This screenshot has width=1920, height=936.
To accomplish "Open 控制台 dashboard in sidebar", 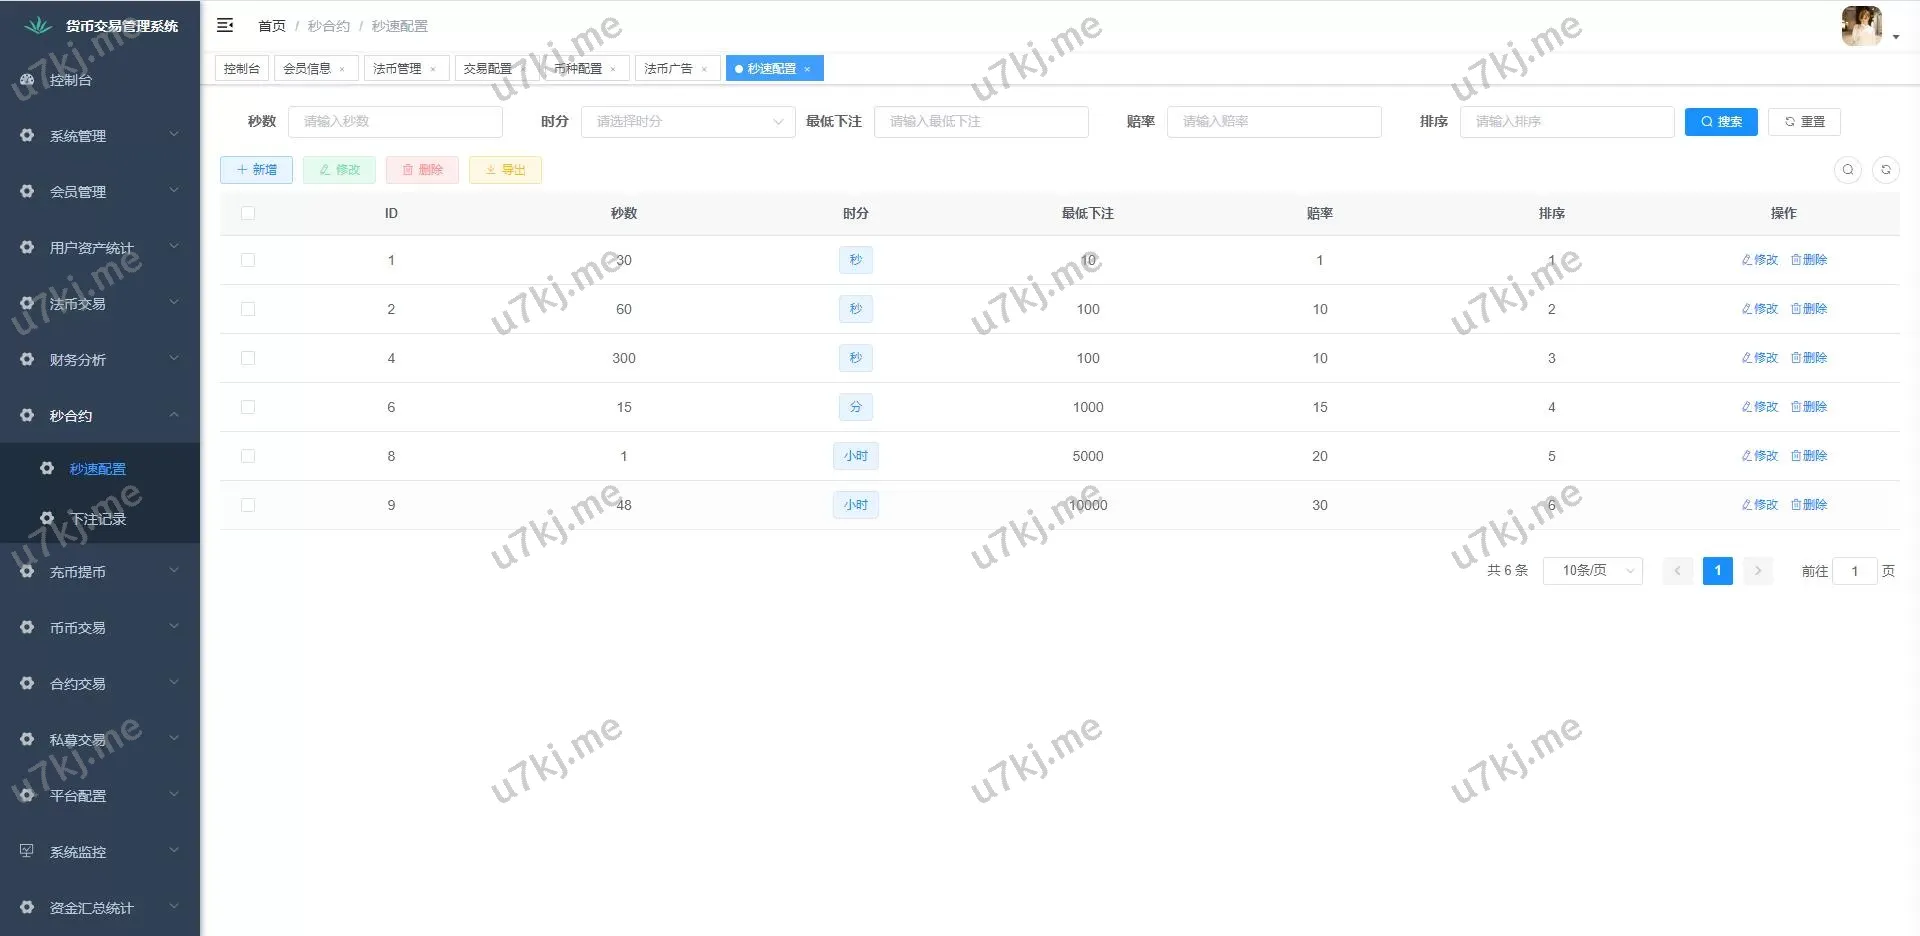I will click(70, 80).
